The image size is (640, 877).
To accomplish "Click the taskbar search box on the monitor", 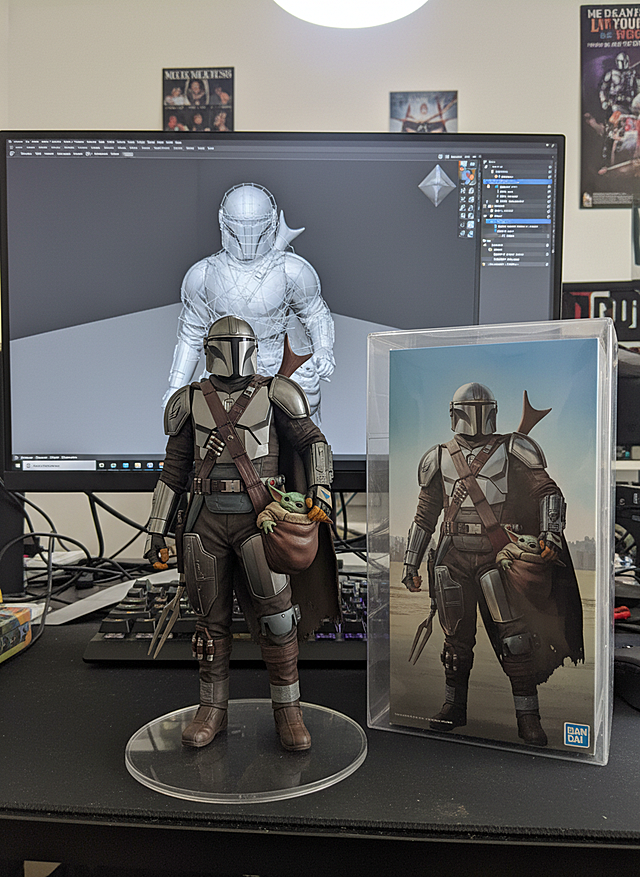I will [x=59, y=465].
